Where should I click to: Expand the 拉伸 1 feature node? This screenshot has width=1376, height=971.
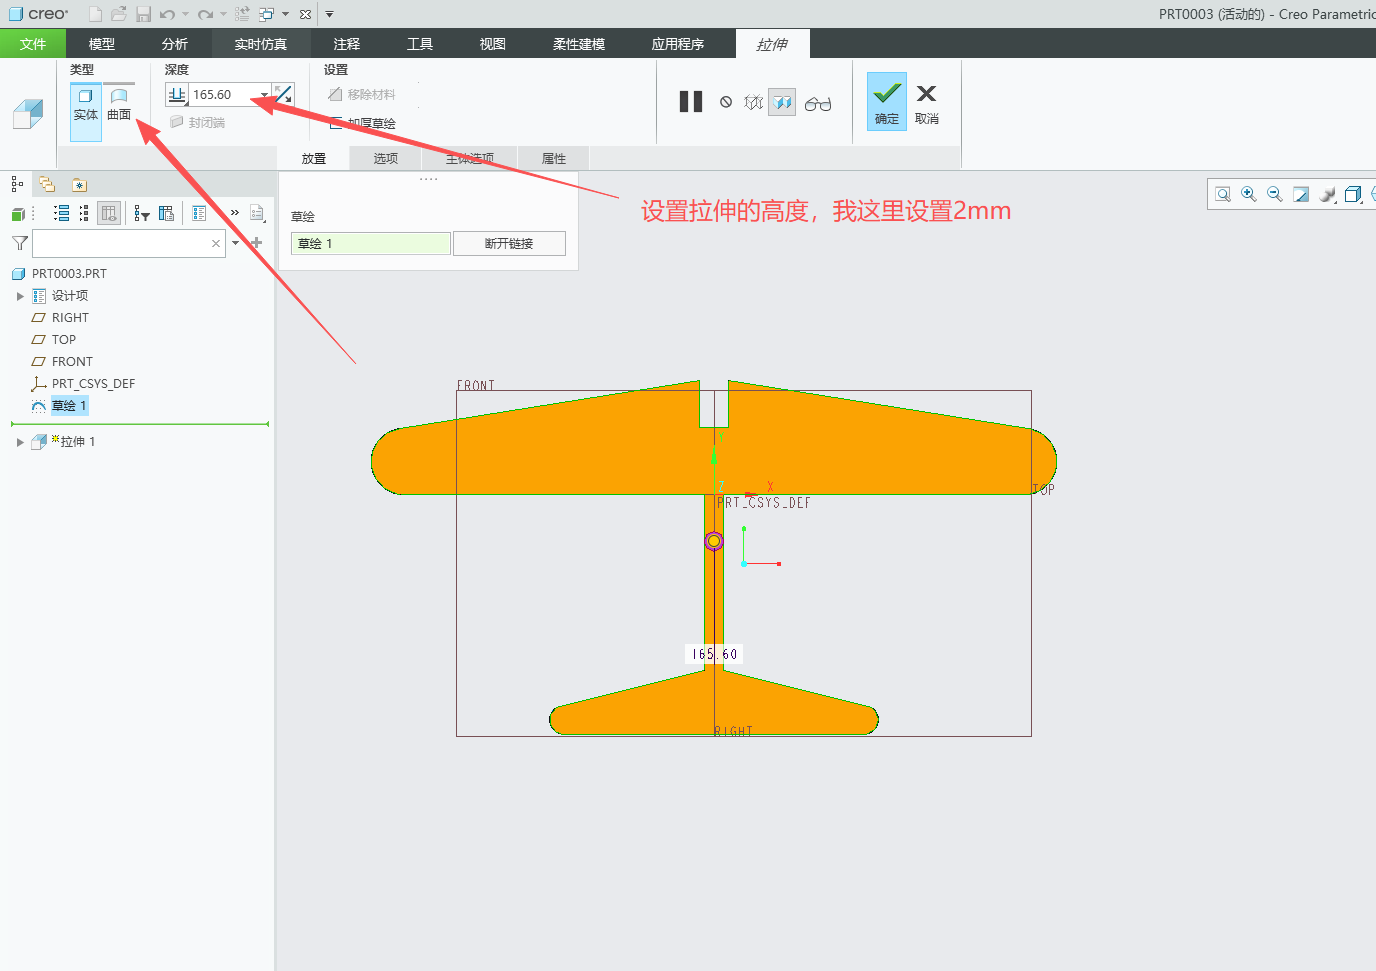click(20, 442)
